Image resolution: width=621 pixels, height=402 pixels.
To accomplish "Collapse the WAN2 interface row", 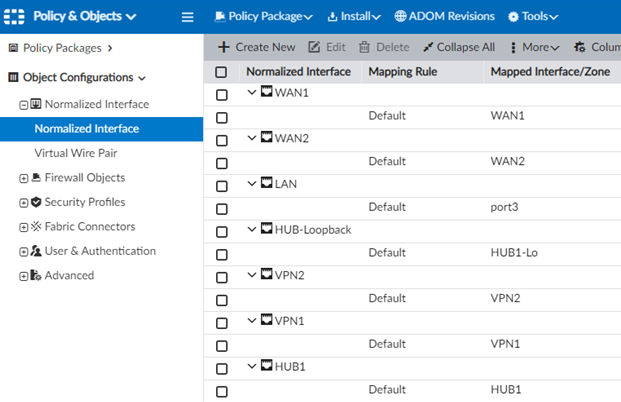I will [253, 138].
